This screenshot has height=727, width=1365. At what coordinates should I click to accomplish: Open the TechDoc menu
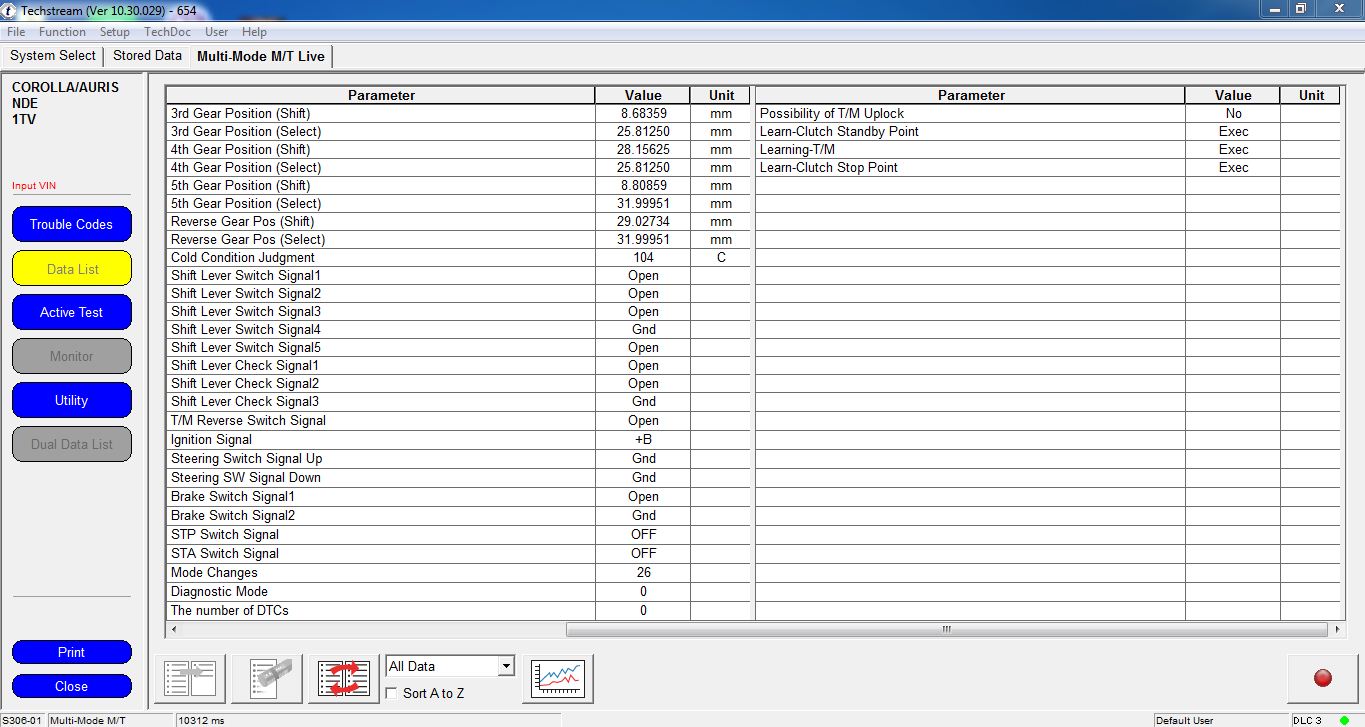click(x=167, y=32)
